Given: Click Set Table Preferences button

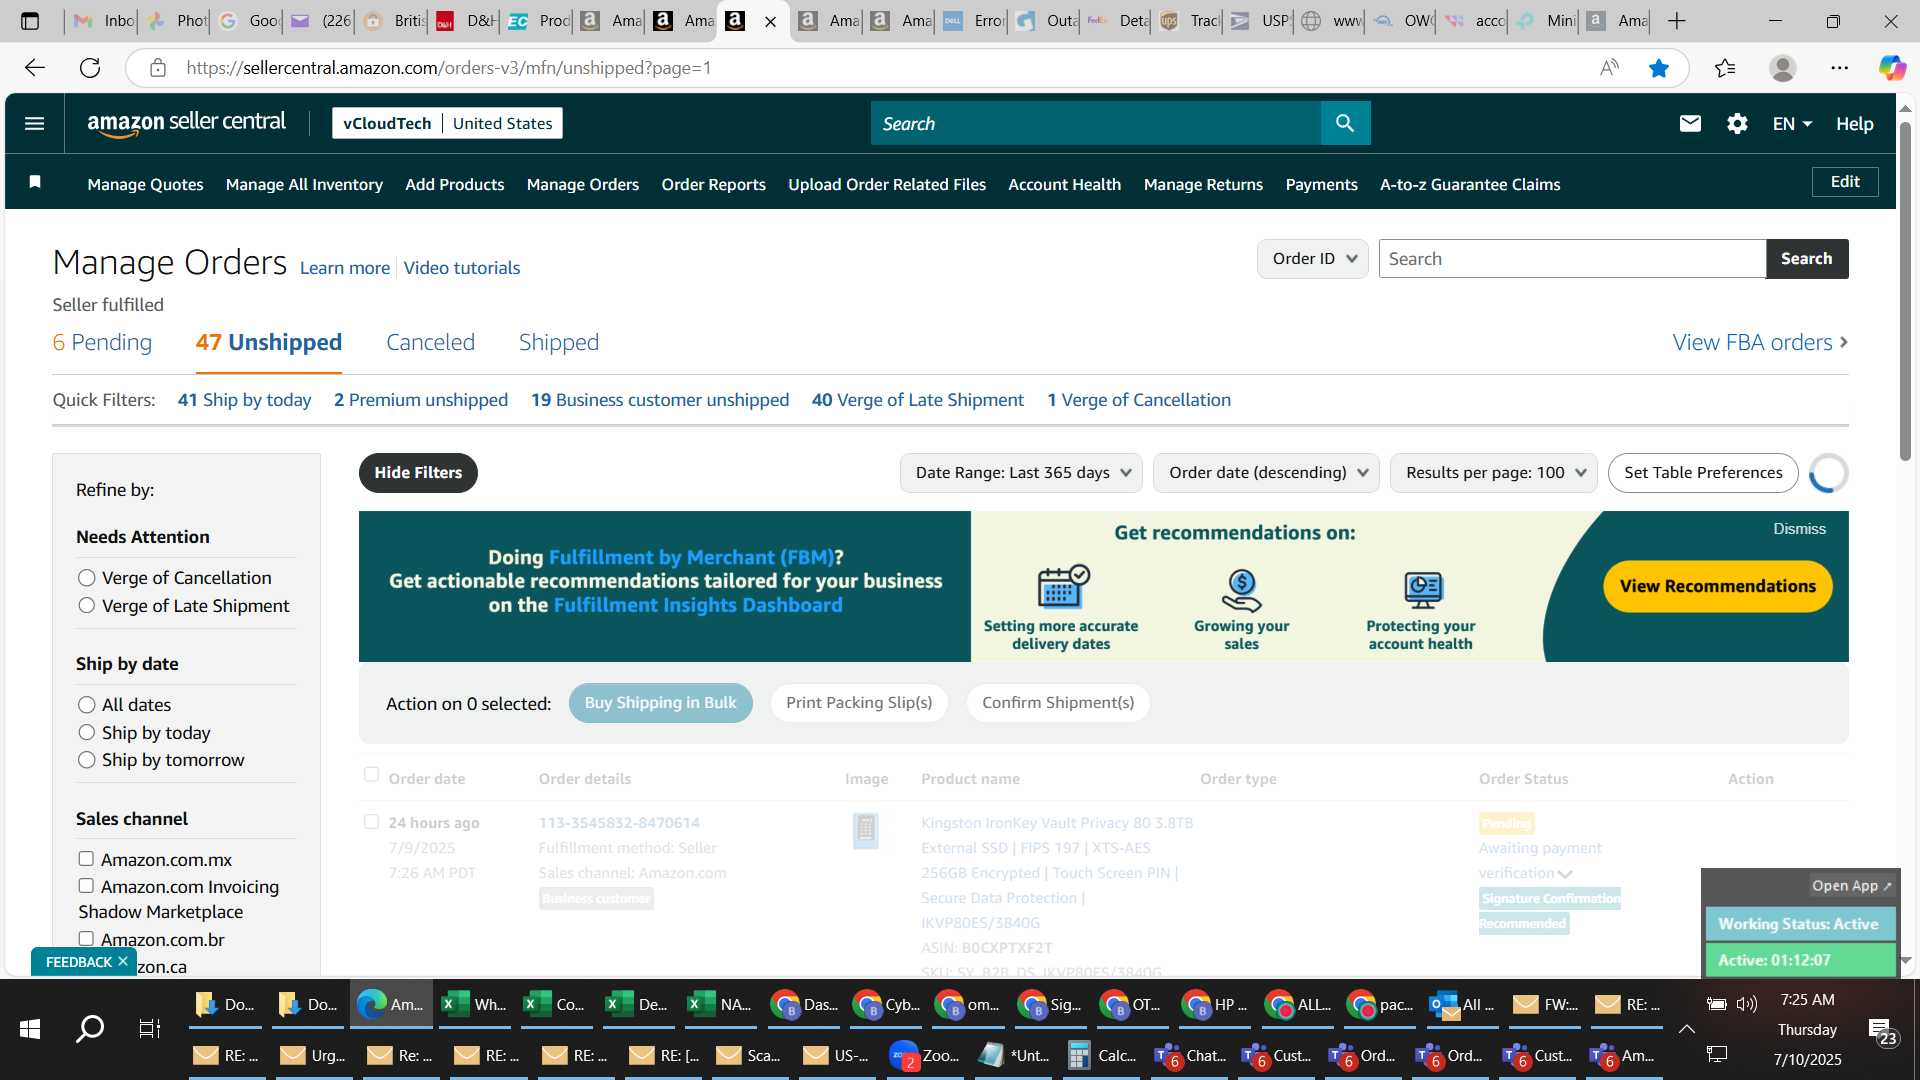Looking at the screenshot, I should (x=1703, y=473).
